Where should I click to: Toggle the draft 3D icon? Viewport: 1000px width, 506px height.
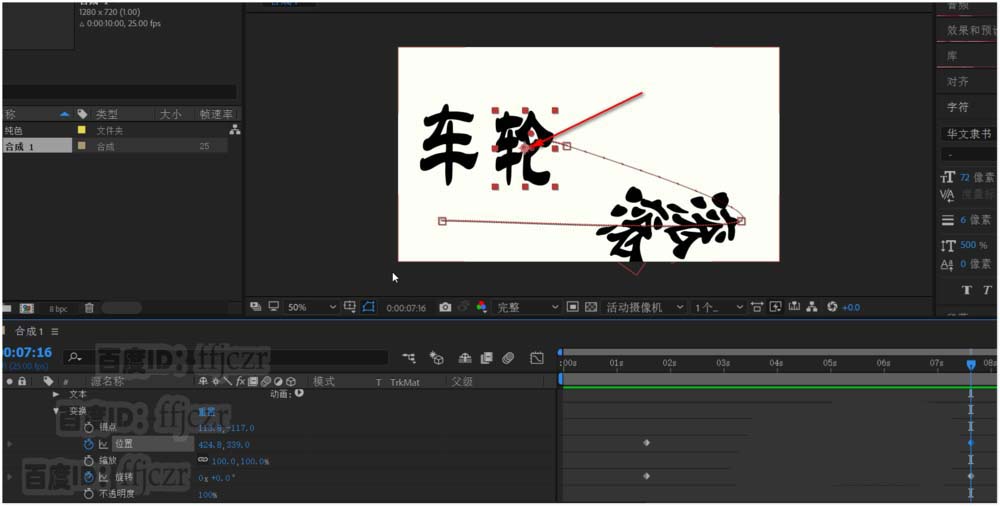[x=437, y=358]
